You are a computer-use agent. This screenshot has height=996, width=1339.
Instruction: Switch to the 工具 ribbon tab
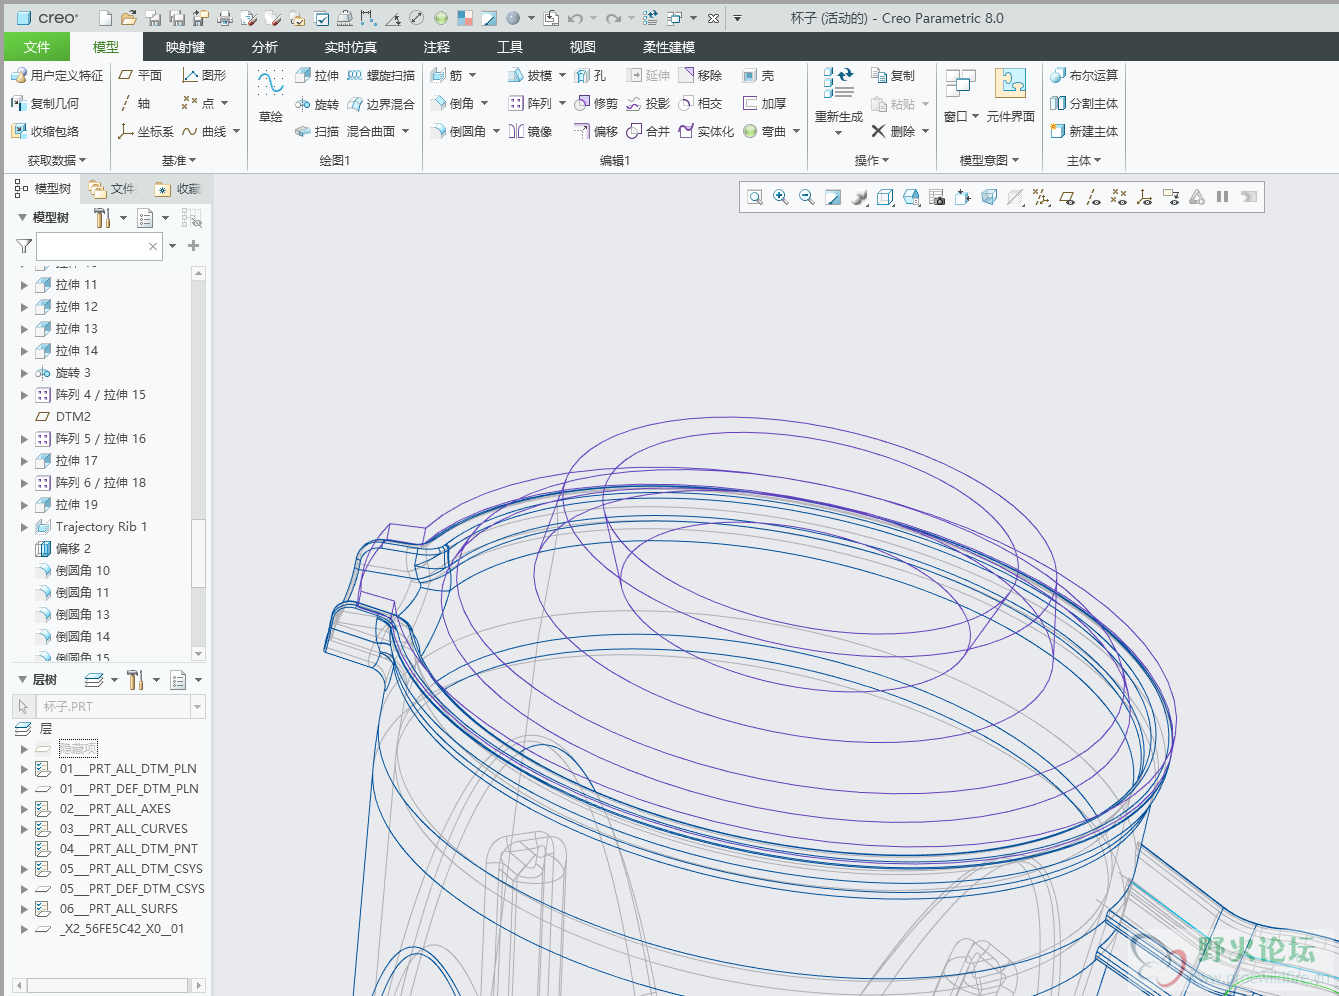[x=510, y=47]
